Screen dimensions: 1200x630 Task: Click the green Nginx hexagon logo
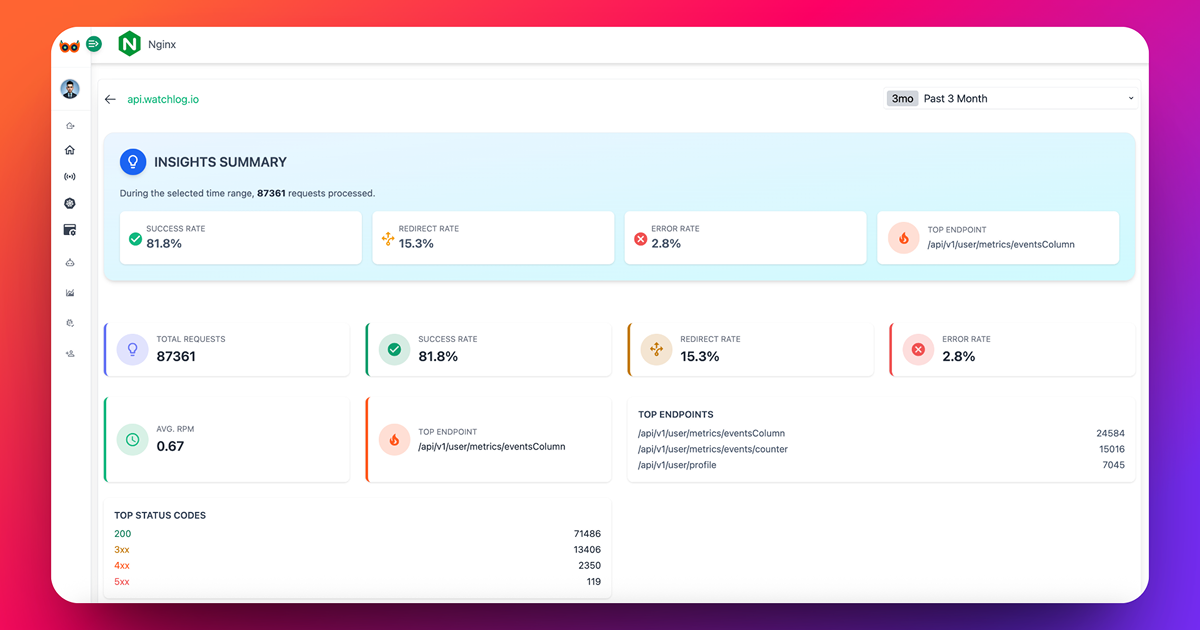(129, 44)
